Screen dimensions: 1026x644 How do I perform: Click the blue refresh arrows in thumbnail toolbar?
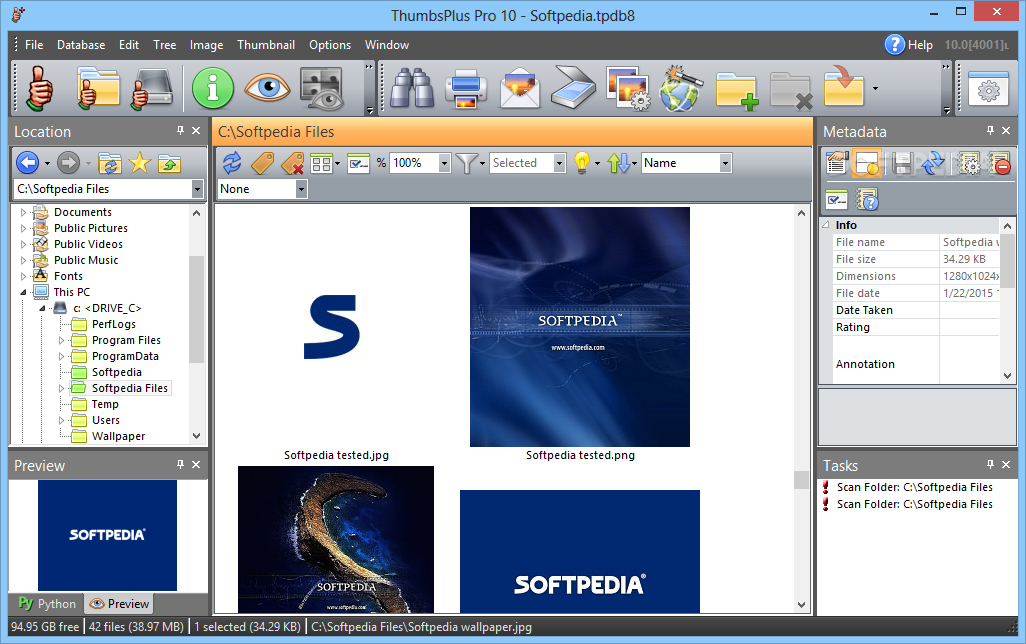232,163
